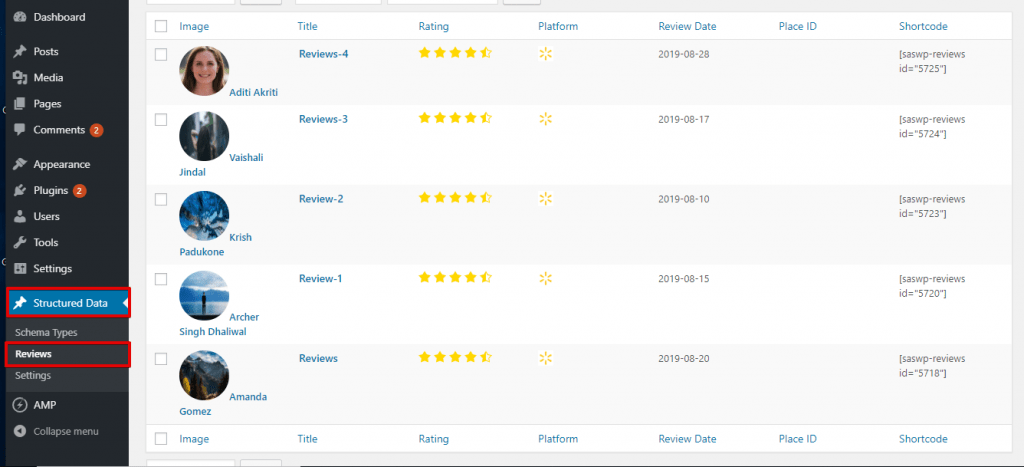Expand the Structured Data menu arrow
Viewport: 1024px width, 467px height.
tap(125, 303)
